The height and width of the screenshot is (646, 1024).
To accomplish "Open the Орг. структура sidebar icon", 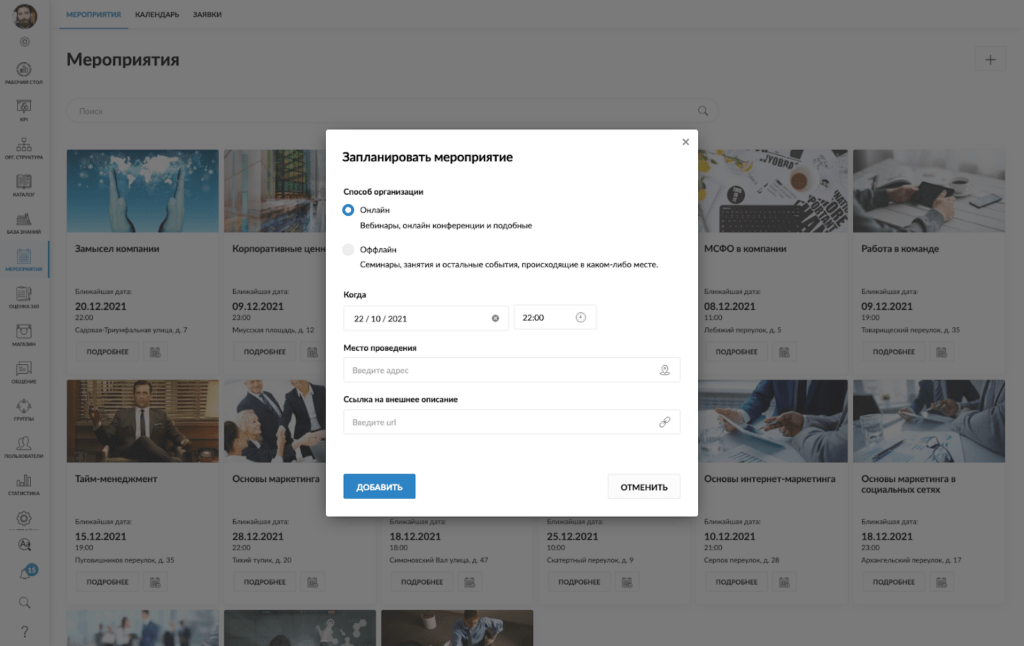I will click(24, 148).
